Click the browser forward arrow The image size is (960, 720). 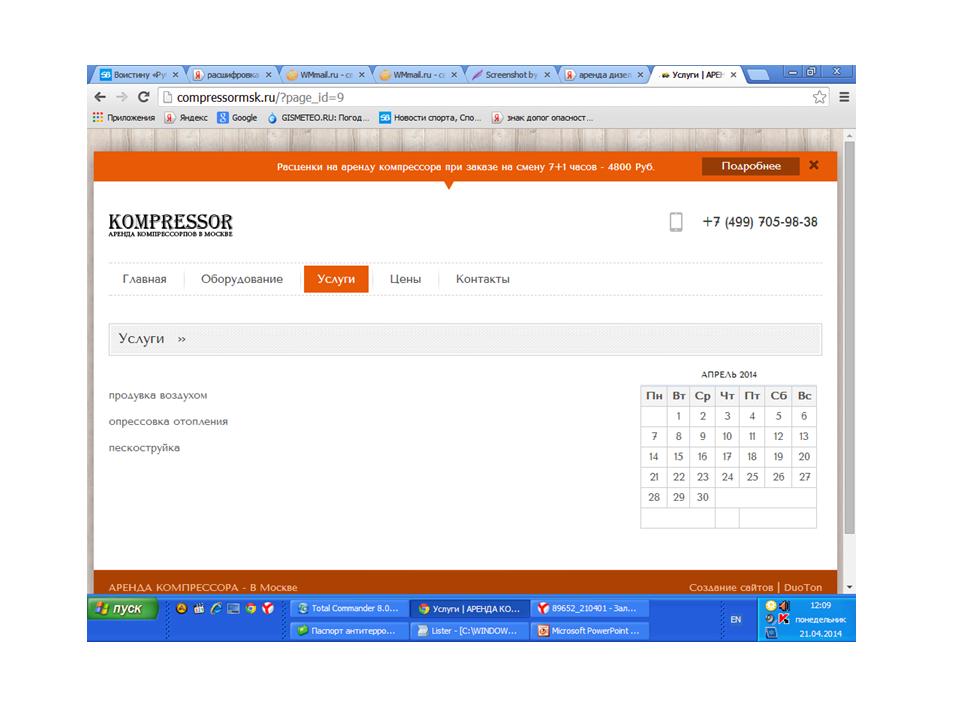coord(122,97)
